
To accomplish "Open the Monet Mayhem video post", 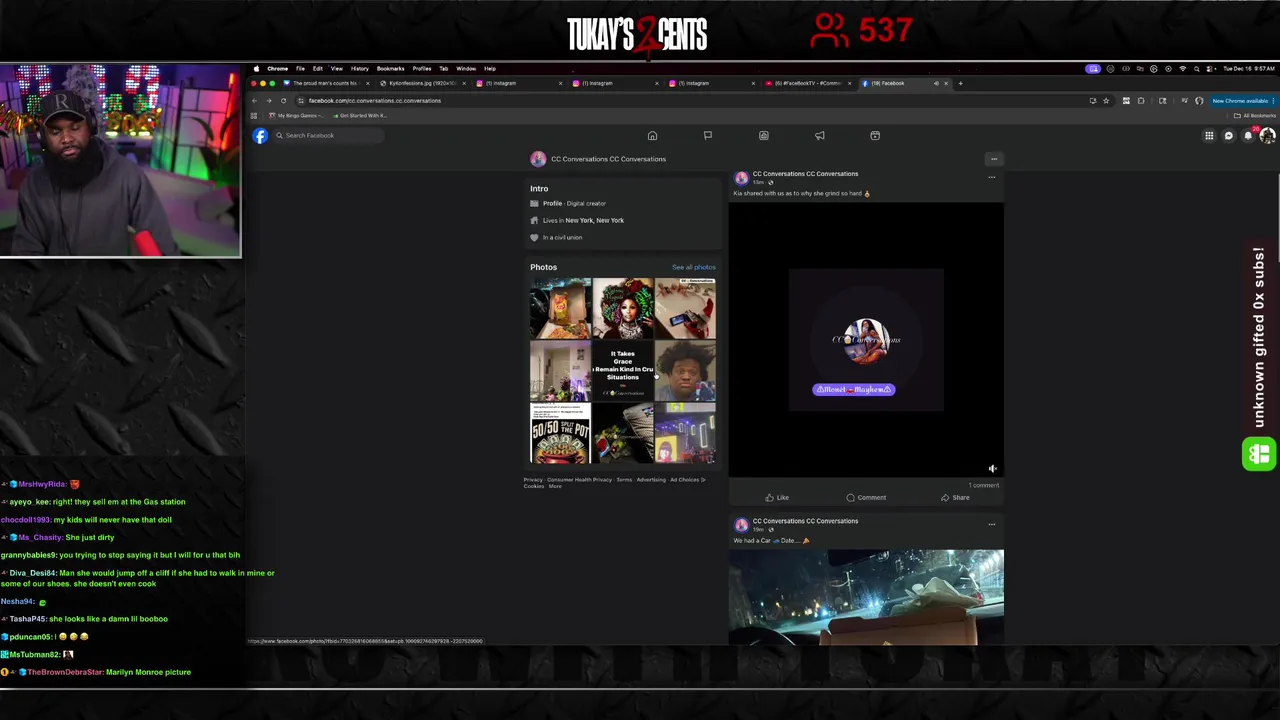I will [x=866, y=340].
